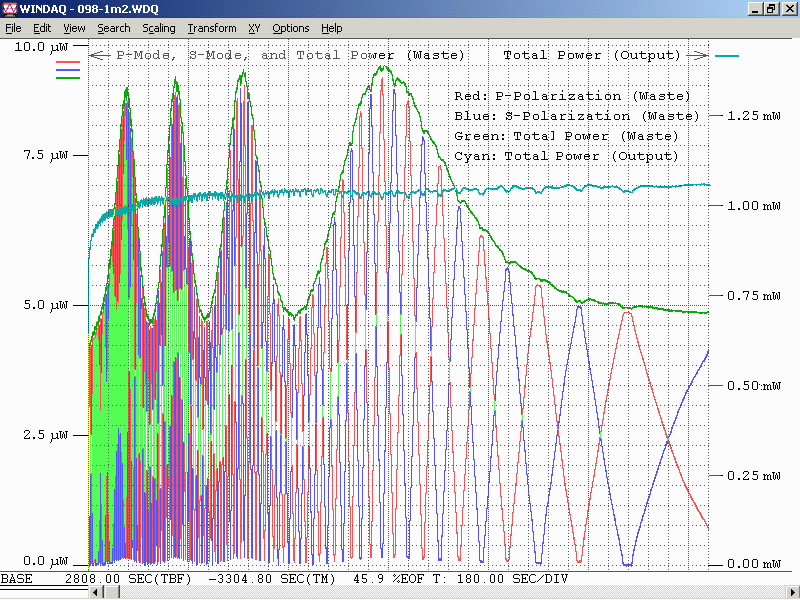This screenshot has width=800, height=600.
Task: Click the horizontal scrollbar right arrow
Action: tap(792, 593)
